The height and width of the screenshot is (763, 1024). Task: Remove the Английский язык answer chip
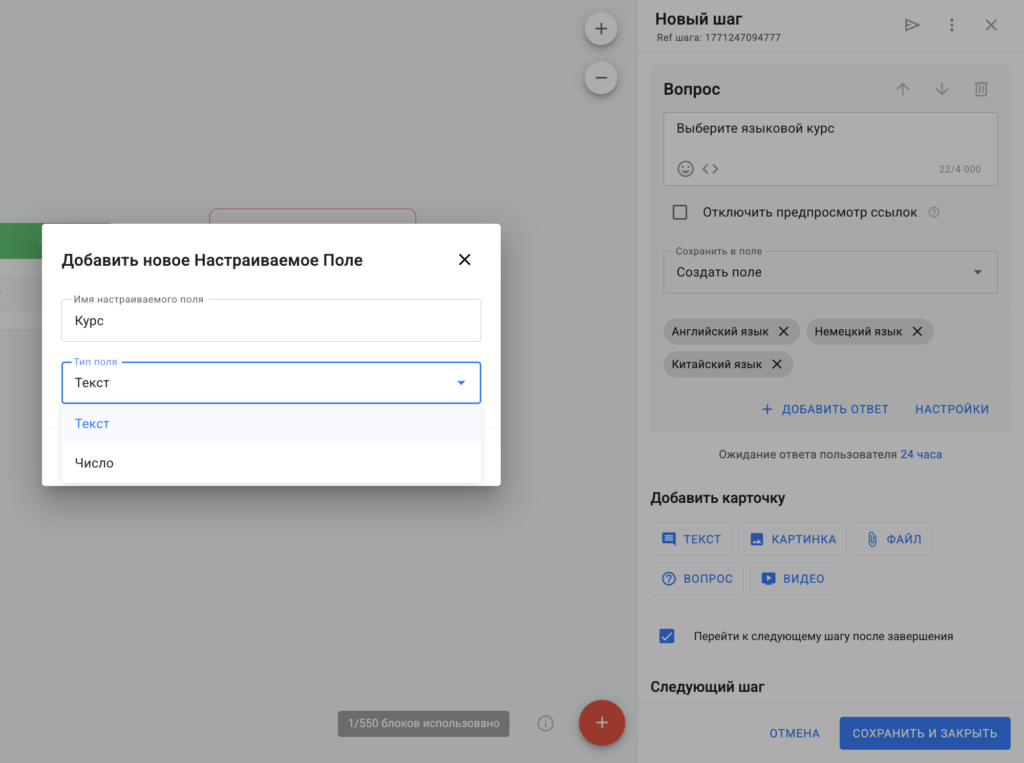784,331
